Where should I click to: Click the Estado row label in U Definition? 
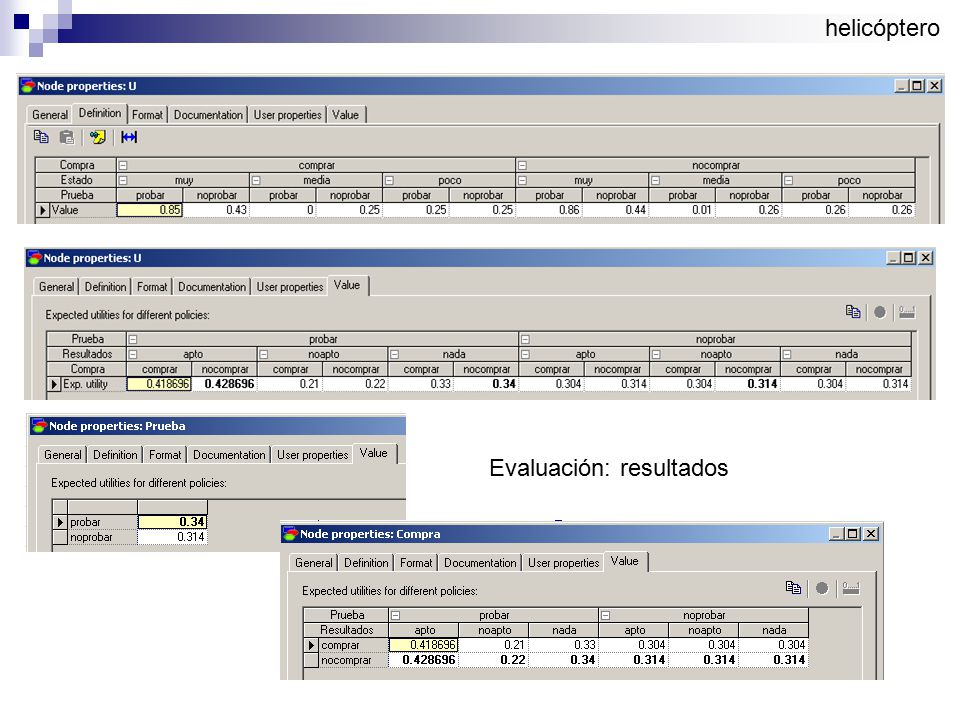(x=76, y=180)
